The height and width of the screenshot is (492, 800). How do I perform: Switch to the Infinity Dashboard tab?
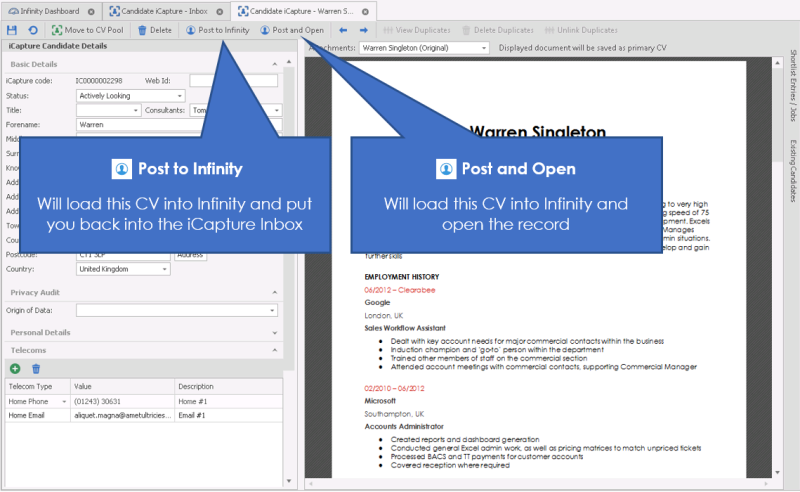pos(50,10)
